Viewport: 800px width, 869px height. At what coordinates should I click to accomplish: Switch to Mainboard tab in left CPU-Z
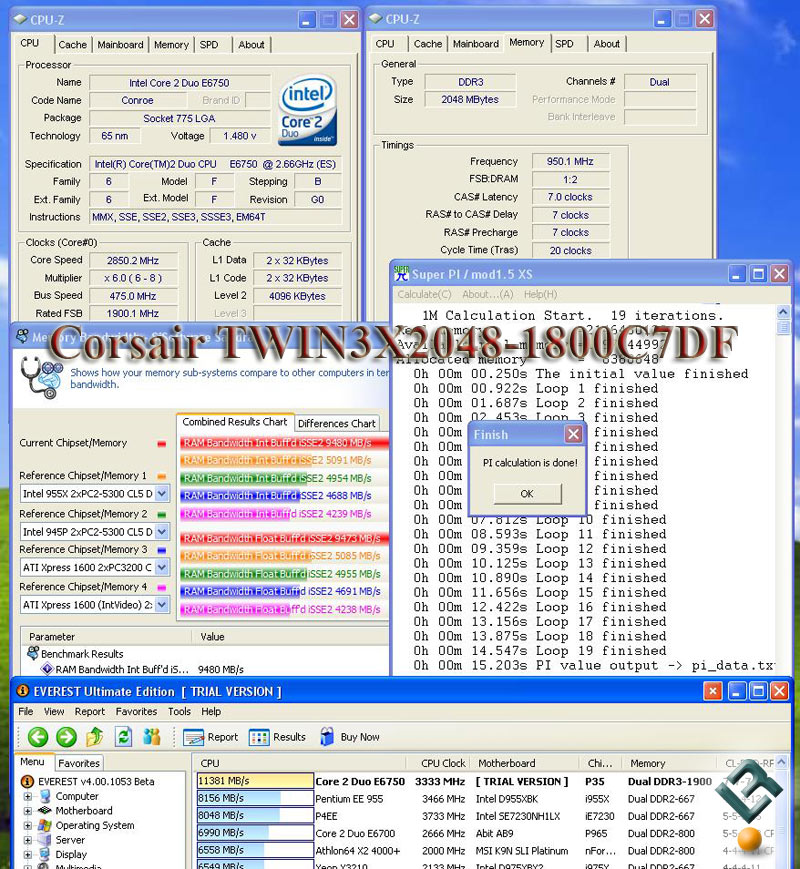point(120,45)
